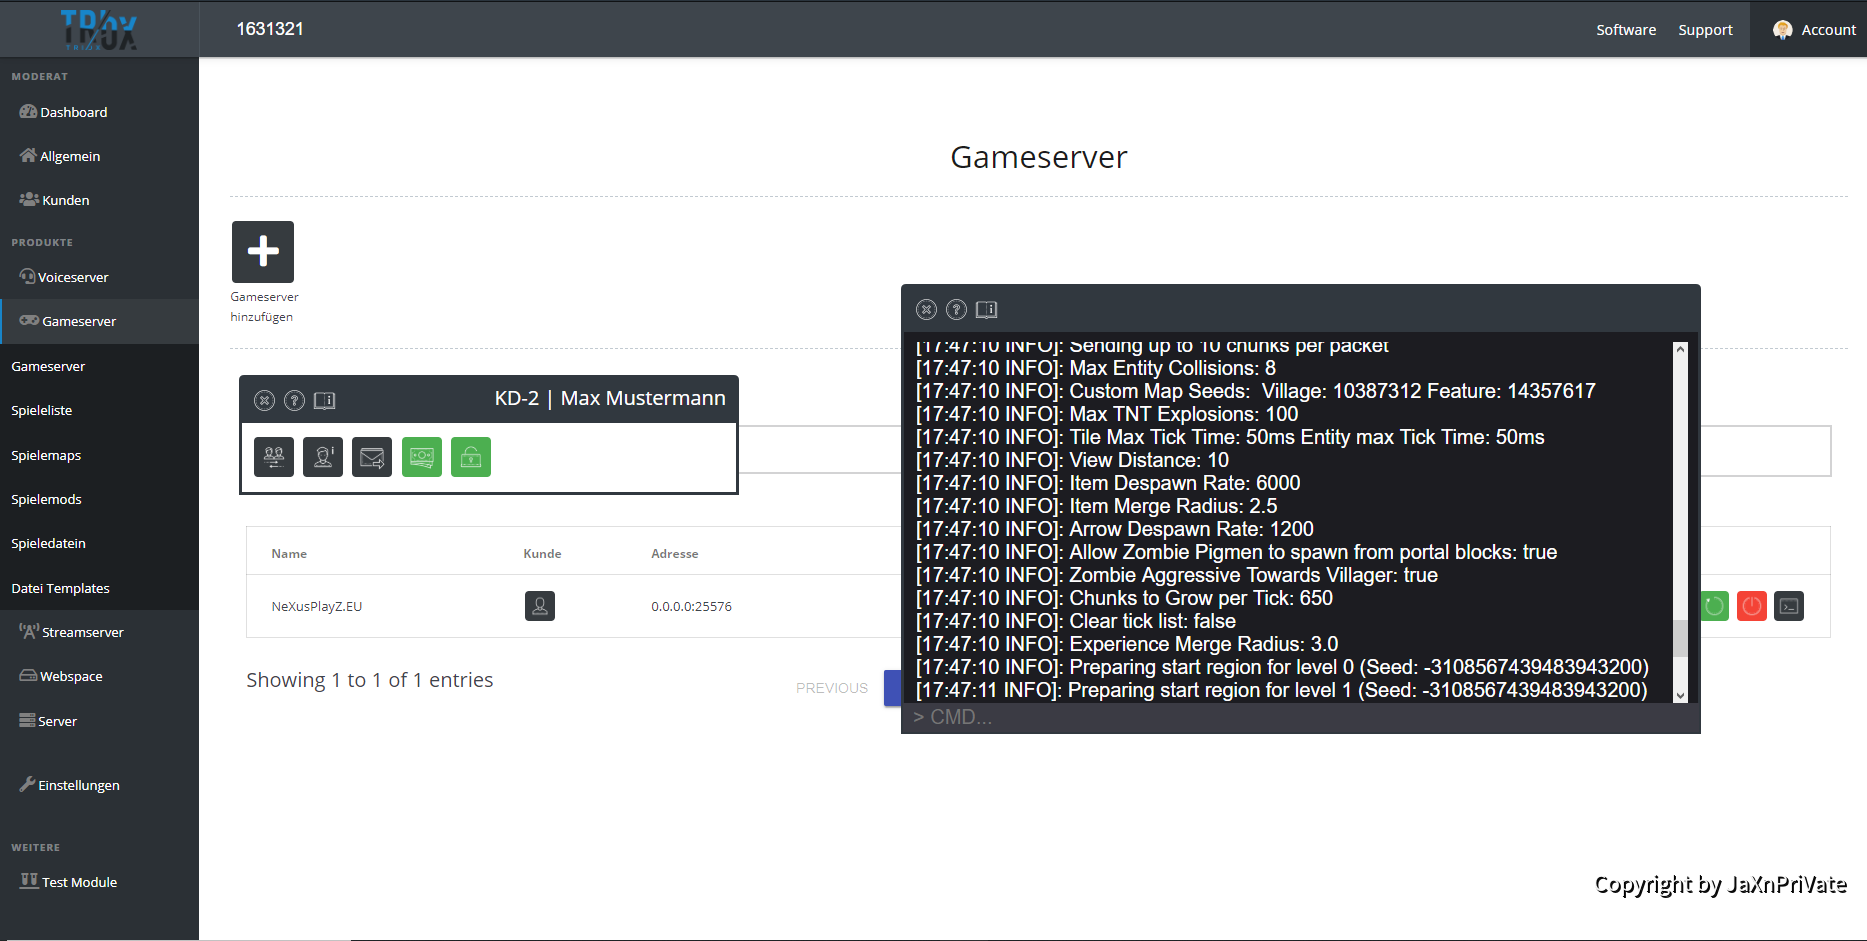This screenshot has height=941, width=1867.
Task: Click the Support link in header
Action: point(1705,30)
